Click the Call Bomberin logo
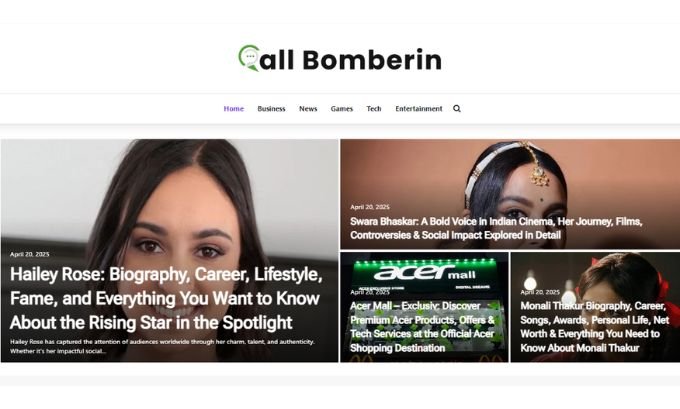Screen dimensions: 680x409 click(x=340, y=59)
